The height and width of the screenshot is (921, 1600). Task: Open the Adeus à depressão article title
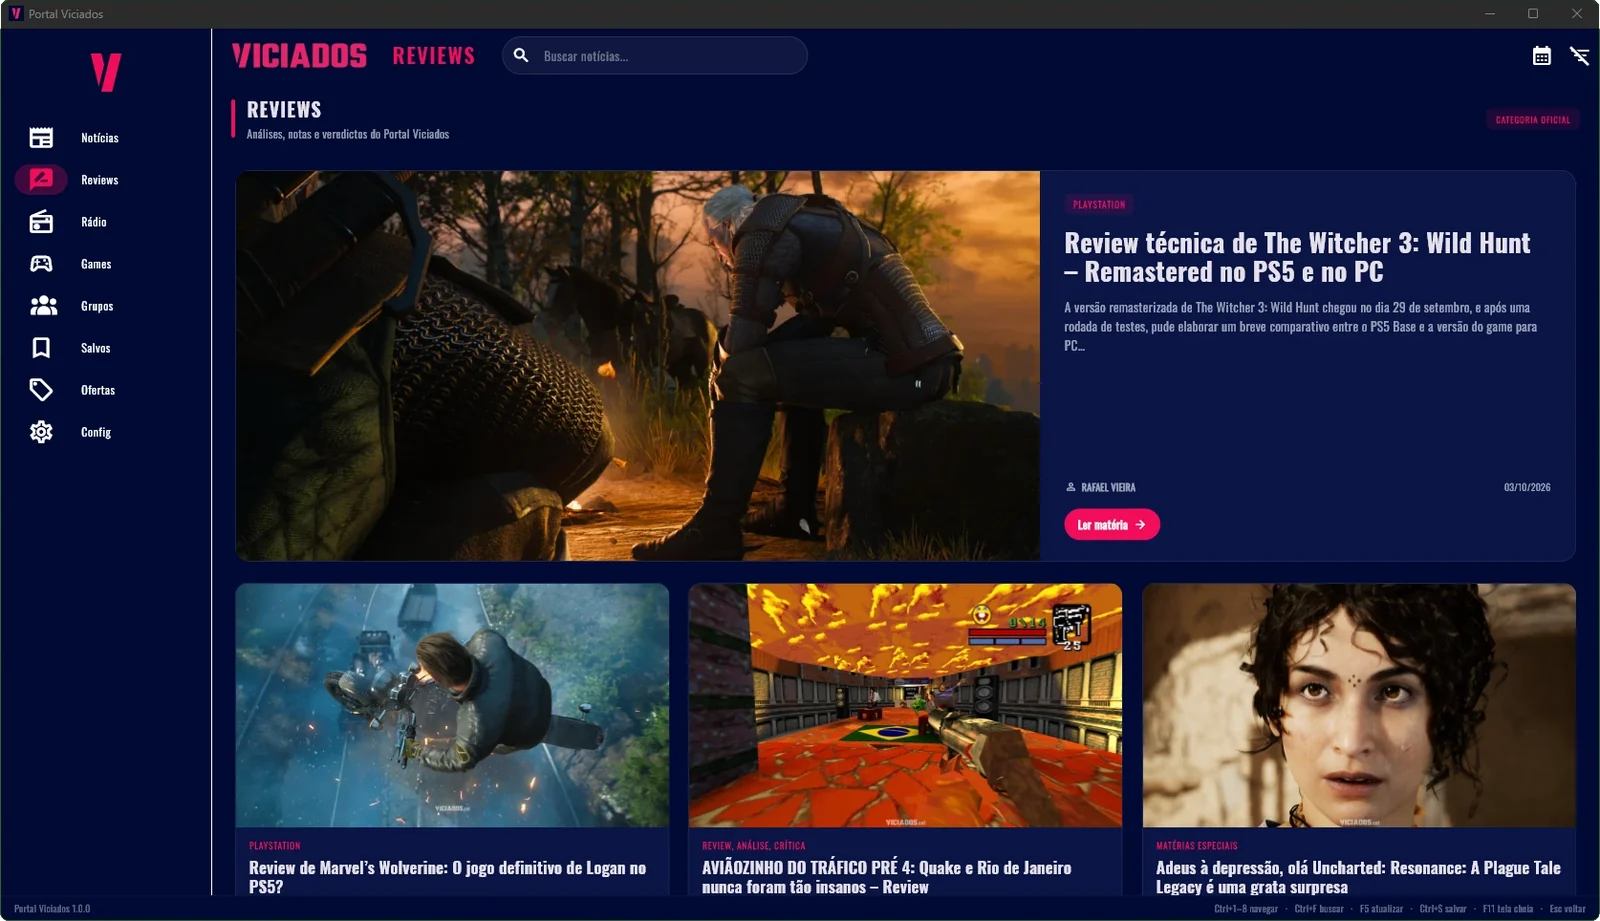(x=1358, y=877)
